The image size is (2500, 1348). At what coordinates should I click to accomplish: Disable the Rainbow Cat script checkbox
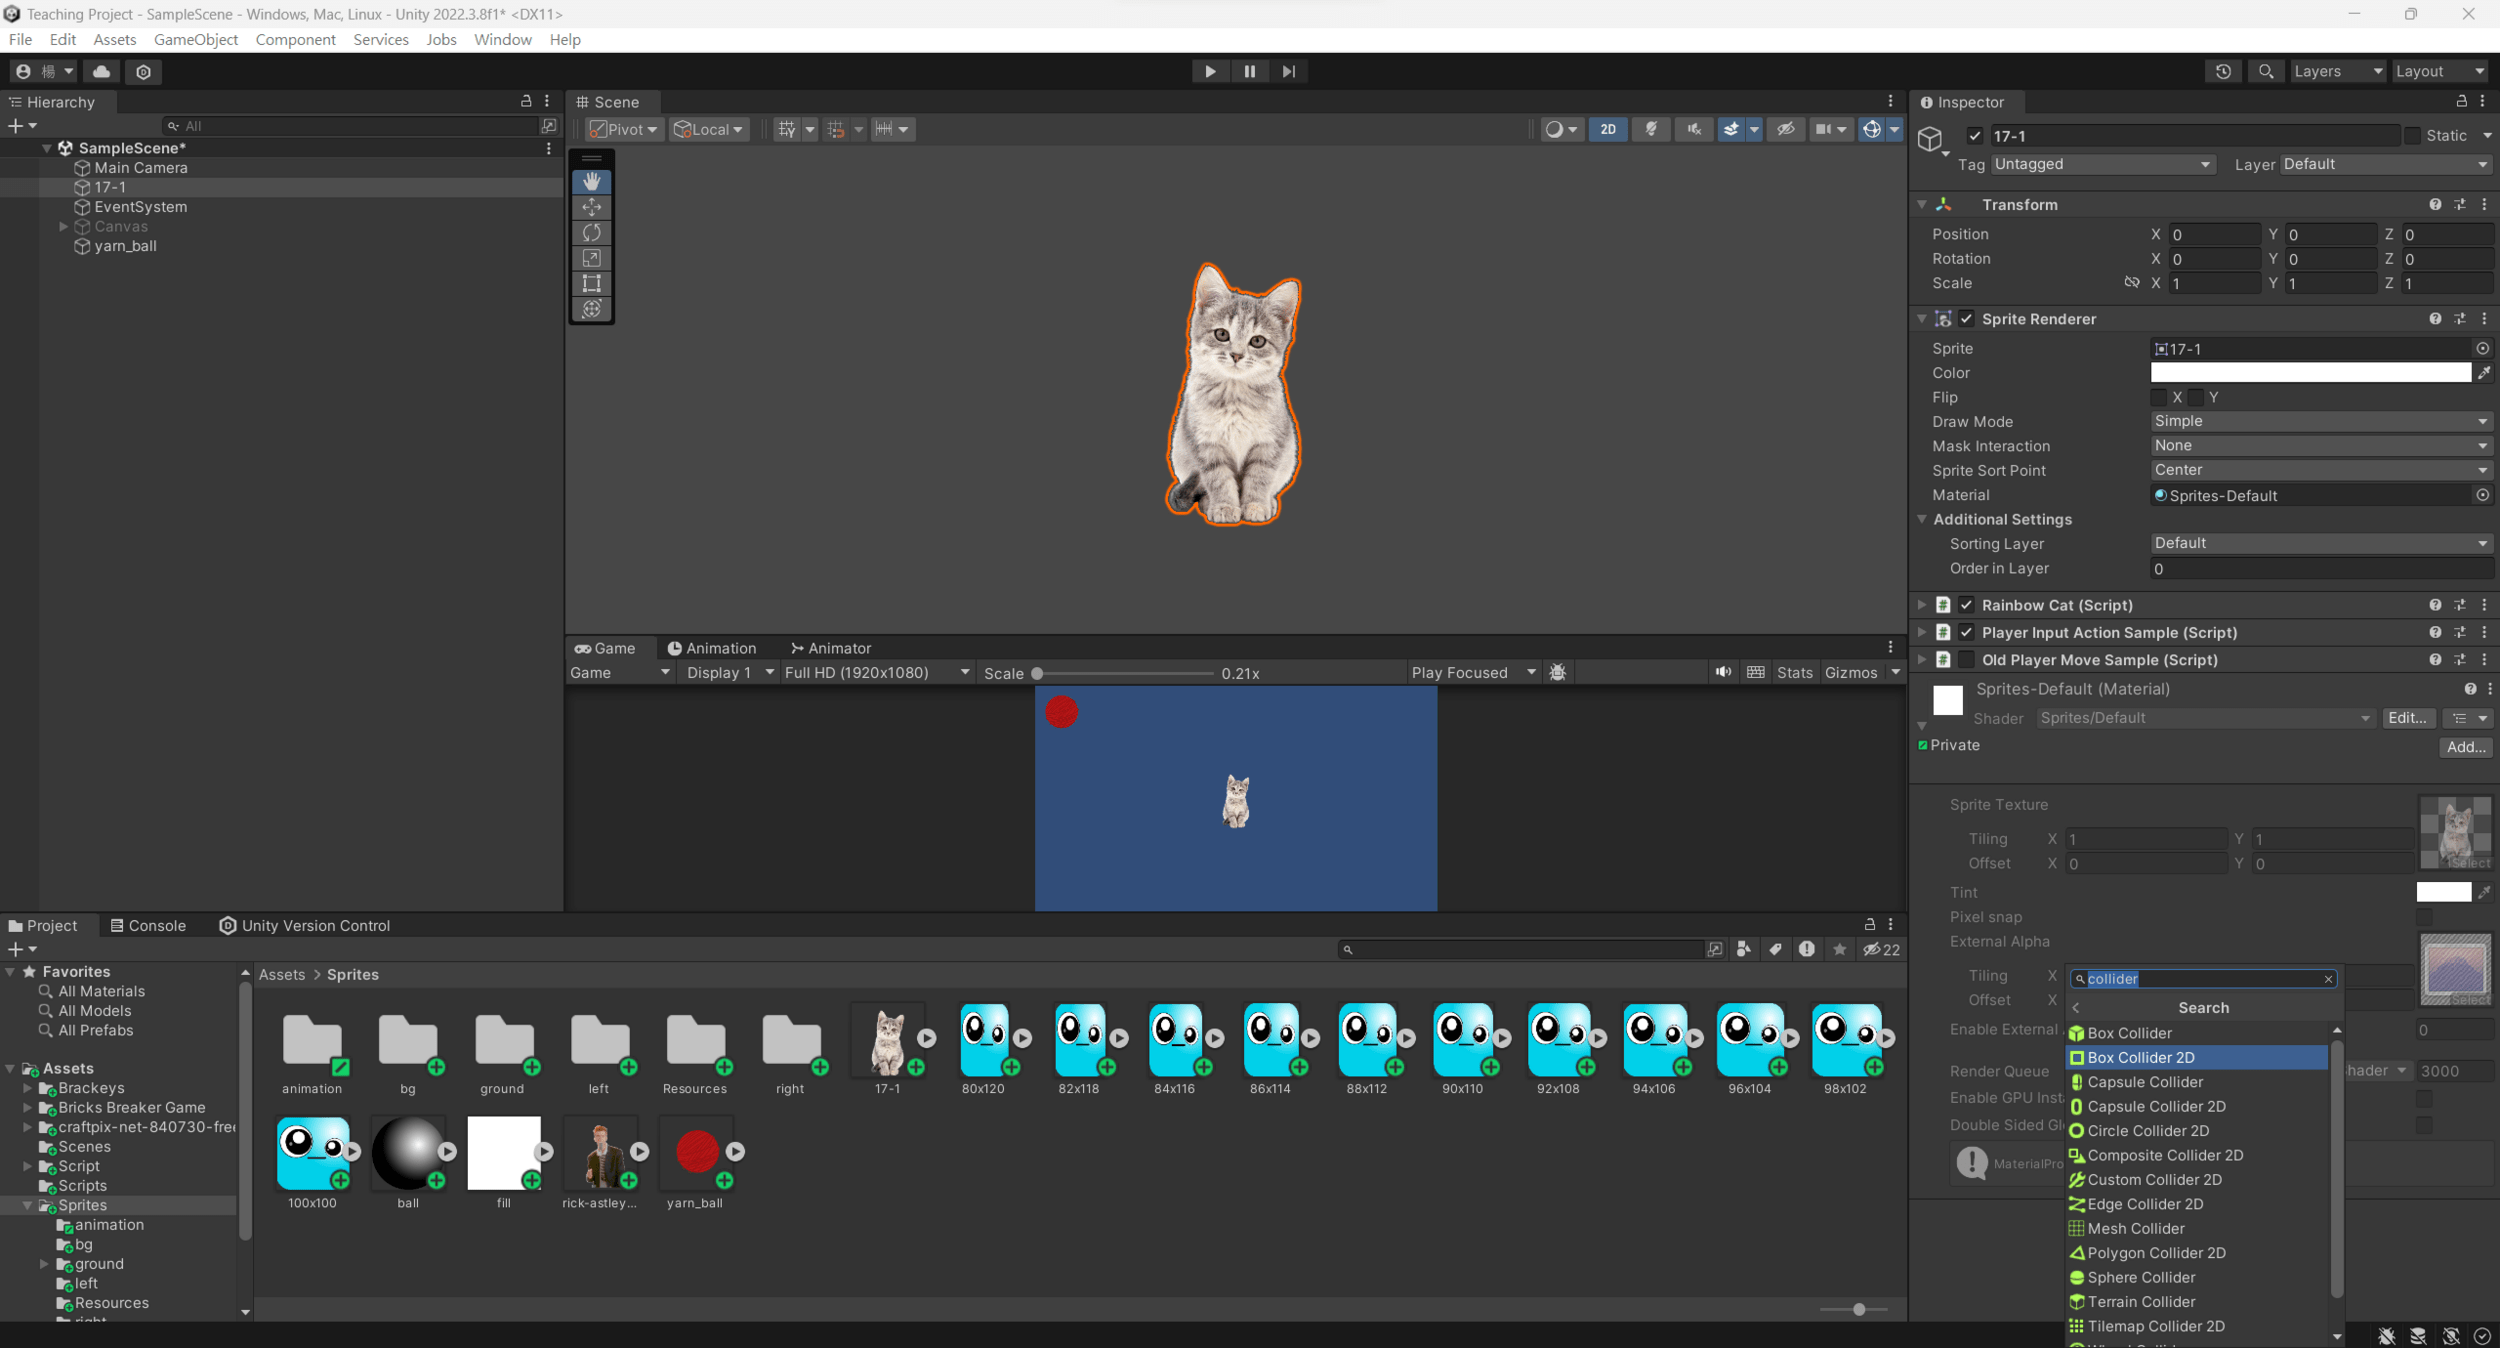coord(1966,605)
